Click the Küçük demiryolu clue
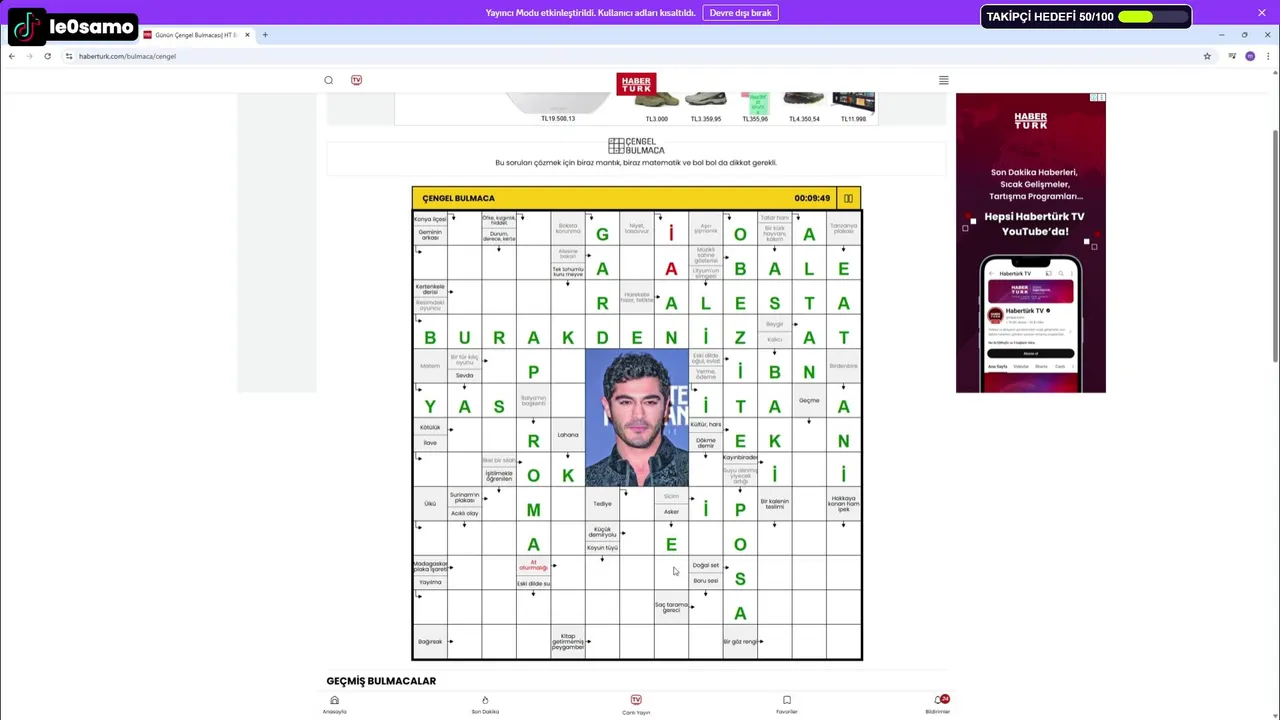Viewport: 1280px width, 720px height. tap(602, 532)
